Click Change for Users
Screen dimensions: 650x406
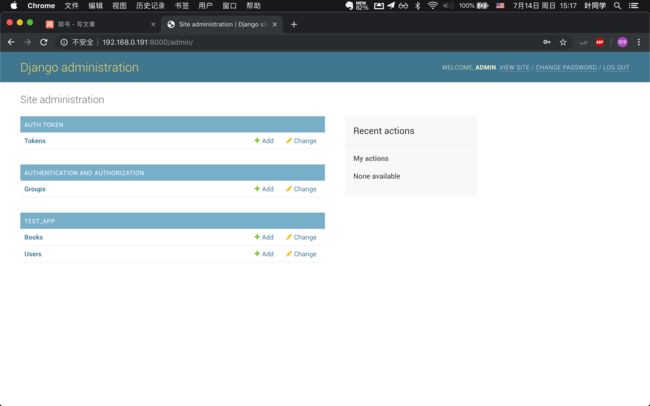pyautogui.click(x=301, y=254)
